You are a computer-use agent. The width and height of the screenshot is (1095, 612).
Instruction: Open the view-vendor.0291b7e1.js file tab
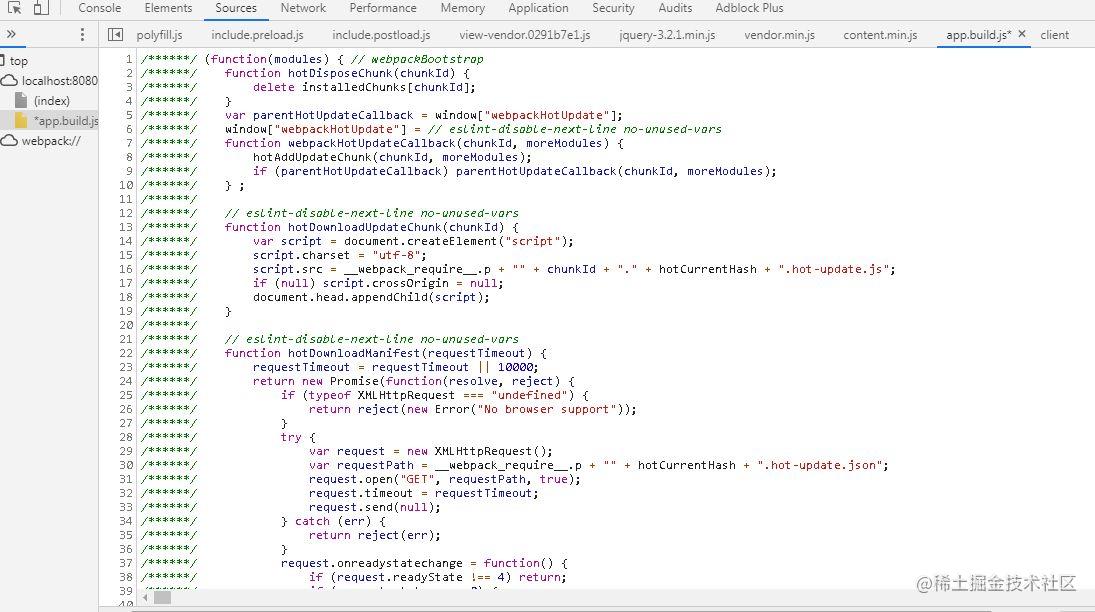pyautogui.click(x=524, y=35)
